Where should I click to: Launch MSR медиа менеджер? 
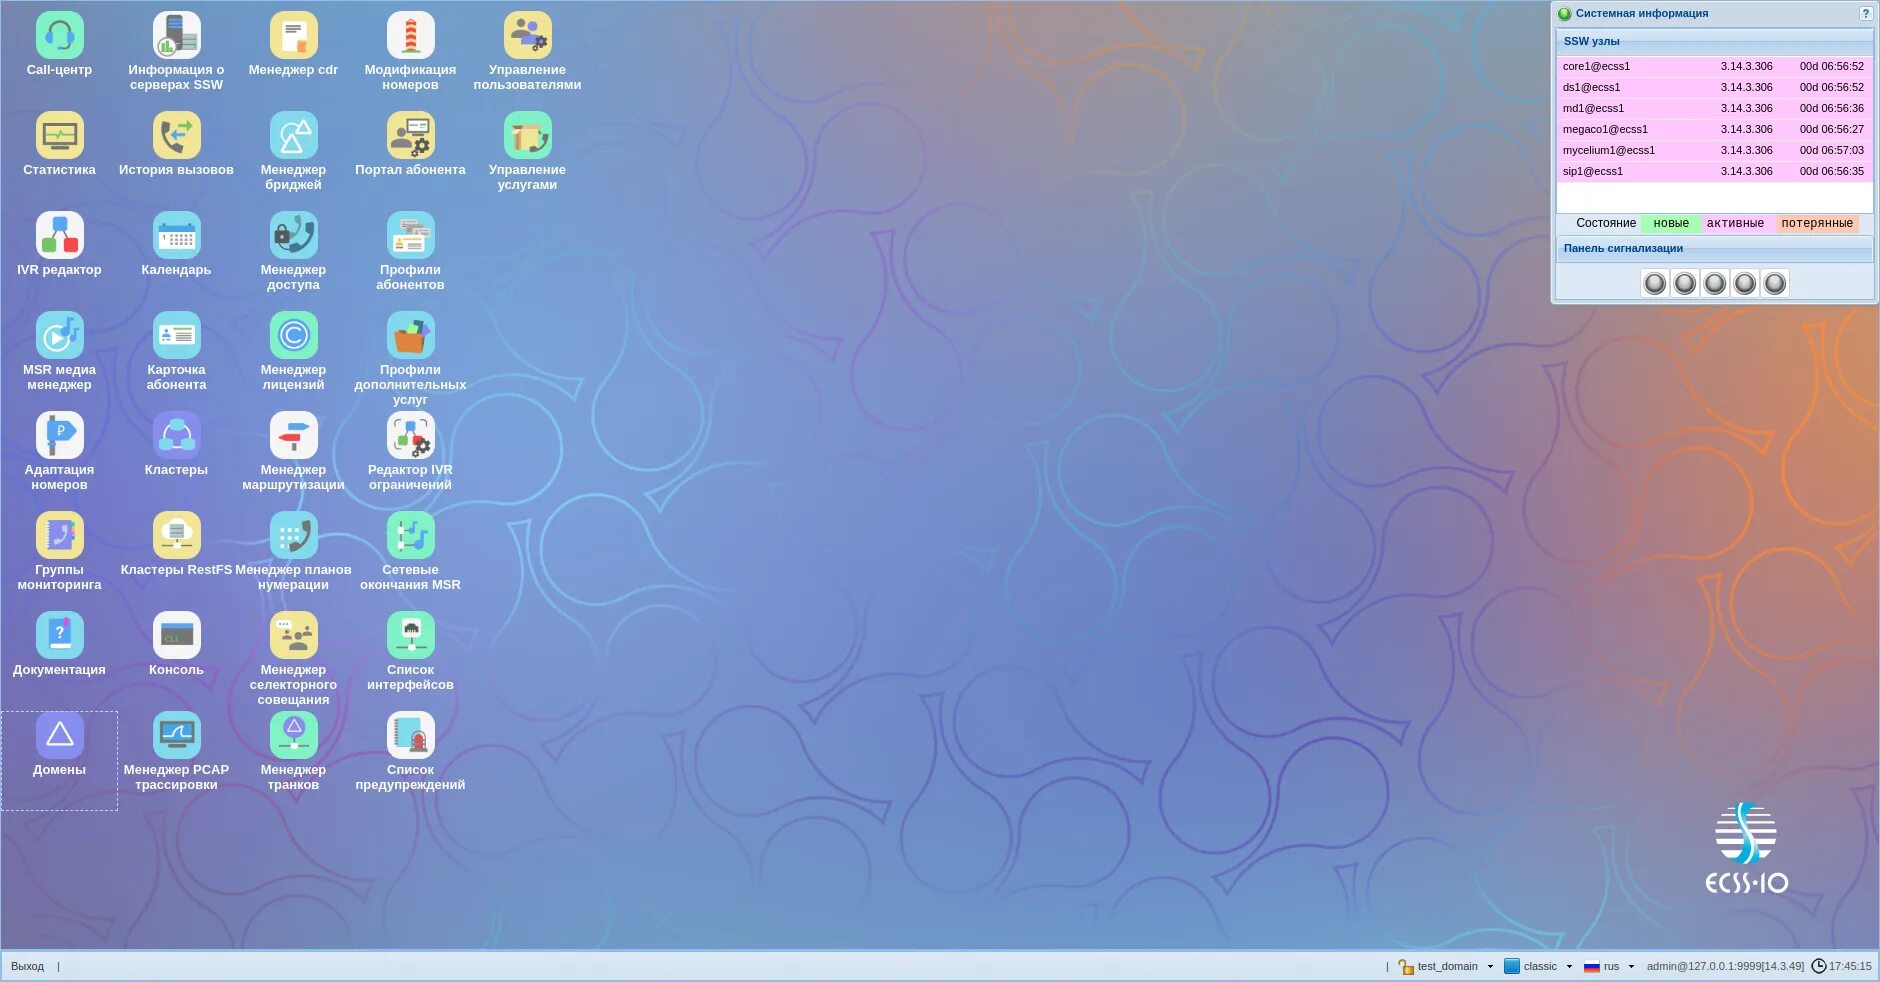click(x=59, y=336)
